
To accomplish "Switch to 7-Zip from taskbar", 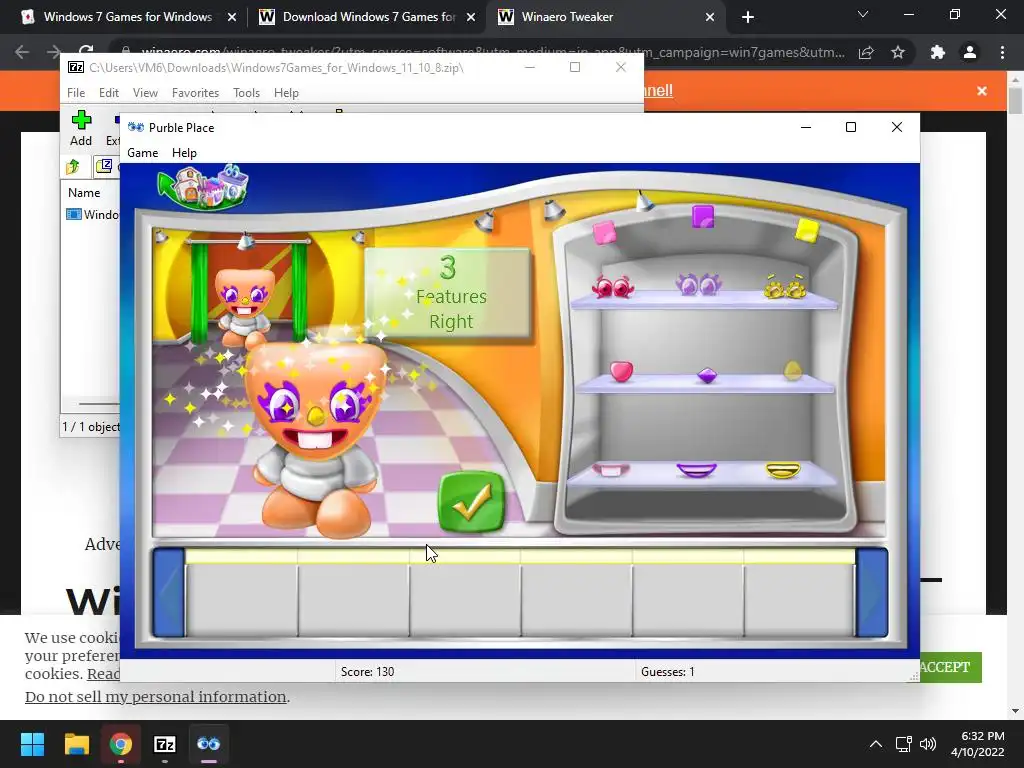I will pyautogui.click(x=165, y=744).
